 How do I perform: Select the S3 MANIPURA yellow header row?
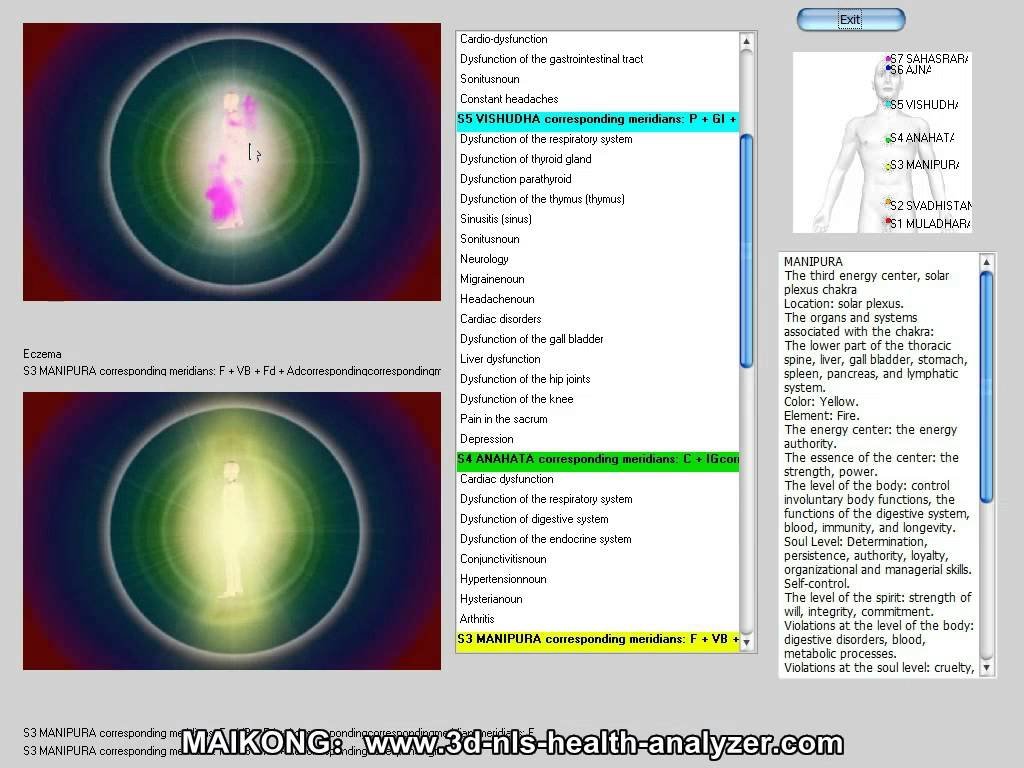click(x=597, y=639)
